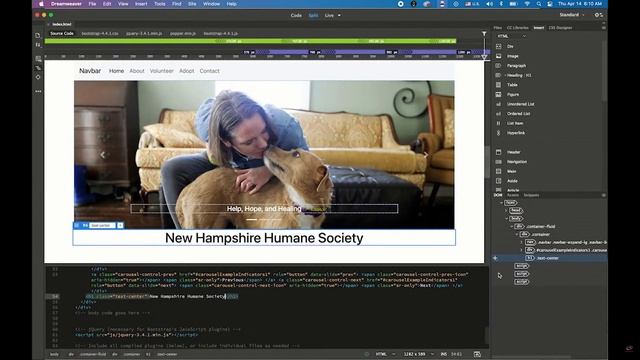Open the Insert panel options menu
Viewport: 640px width, 360px height.
[x=604, y=28]
